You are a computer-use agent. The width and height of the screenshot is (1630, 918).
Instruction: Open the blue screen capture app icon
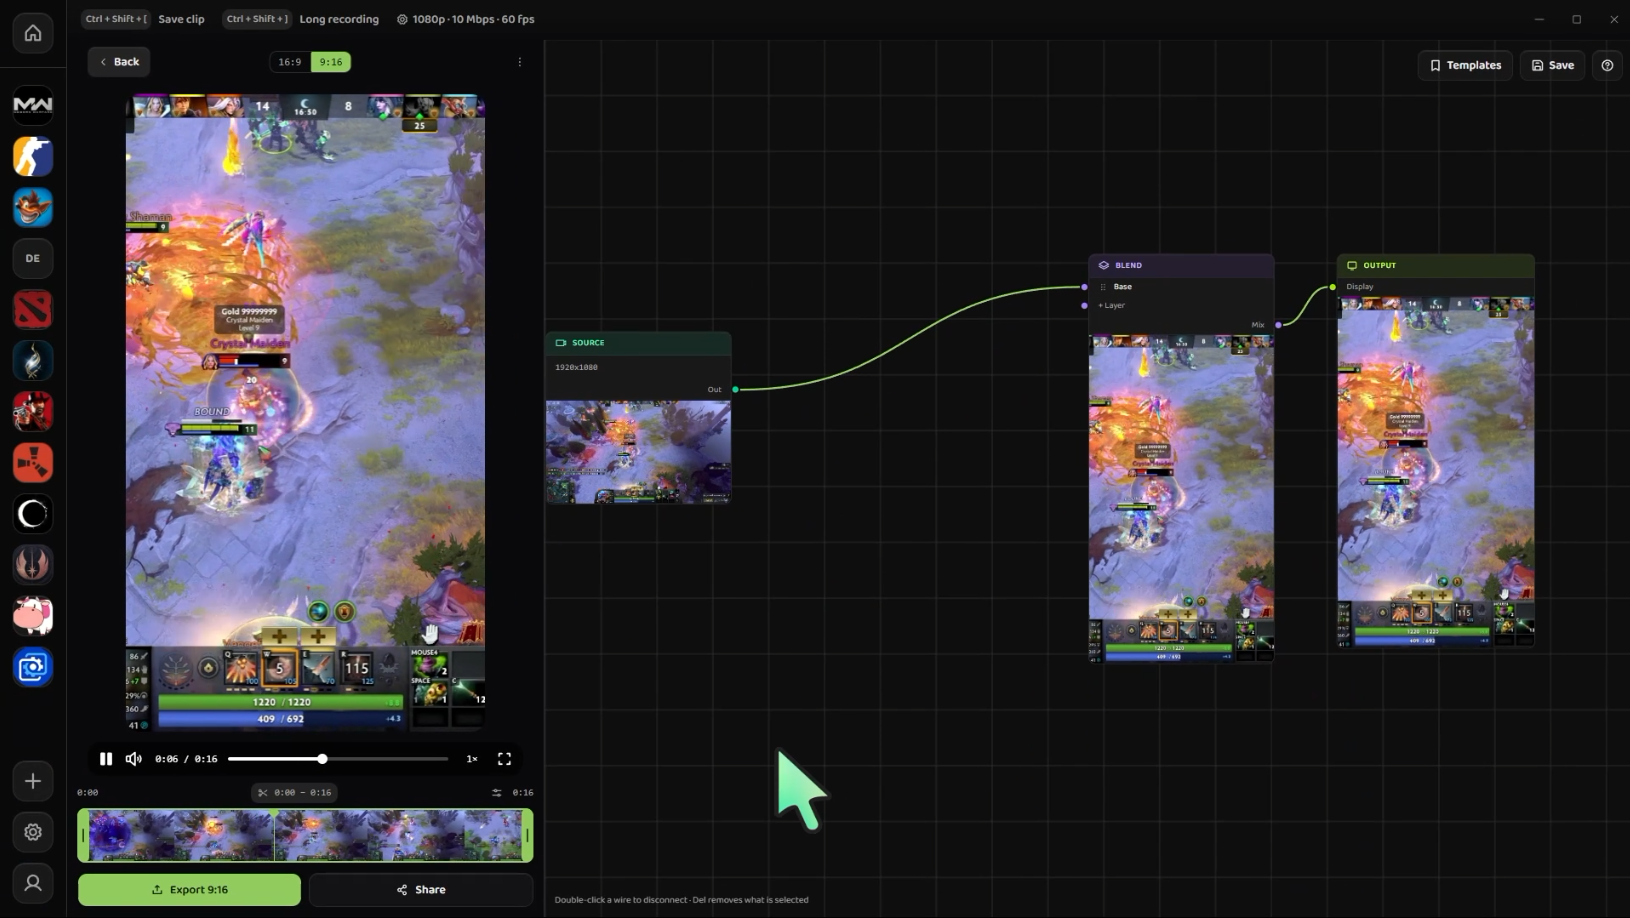[x=33, y=666]
